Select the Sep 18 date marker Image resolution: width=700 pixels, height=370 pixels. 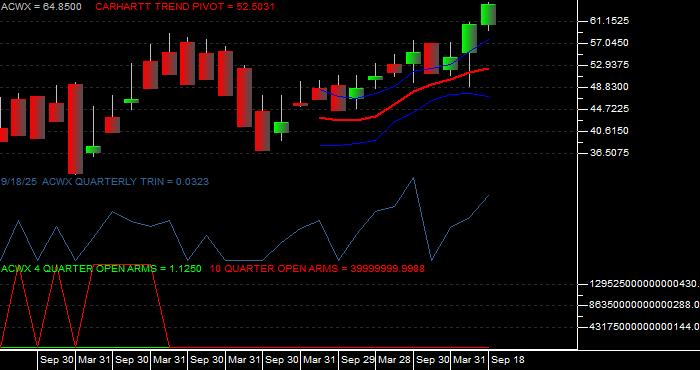pos(508,360)
